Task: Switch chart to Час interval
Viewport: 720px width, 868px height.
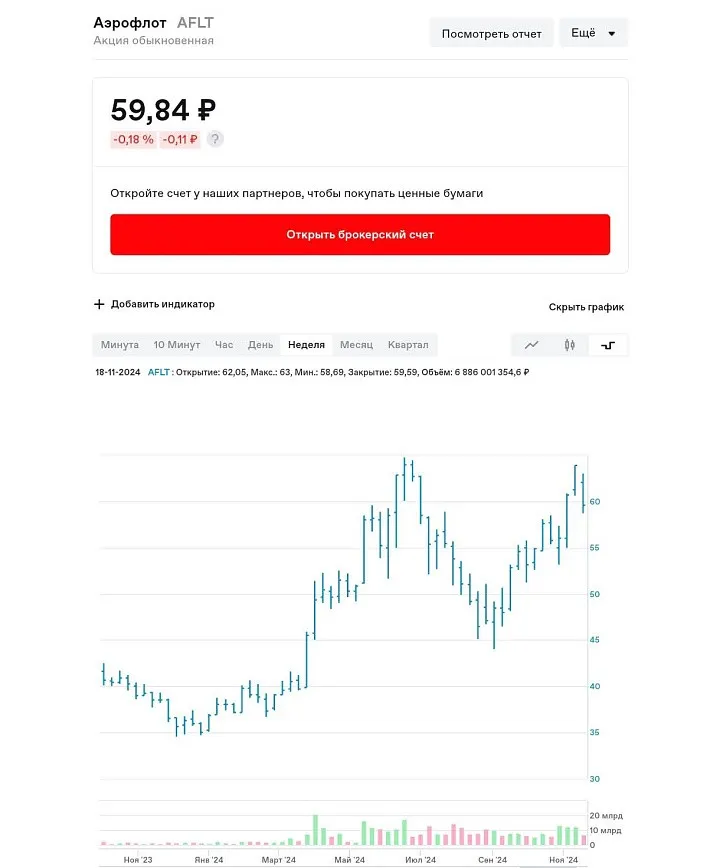Action: click(x=224, y=345)
